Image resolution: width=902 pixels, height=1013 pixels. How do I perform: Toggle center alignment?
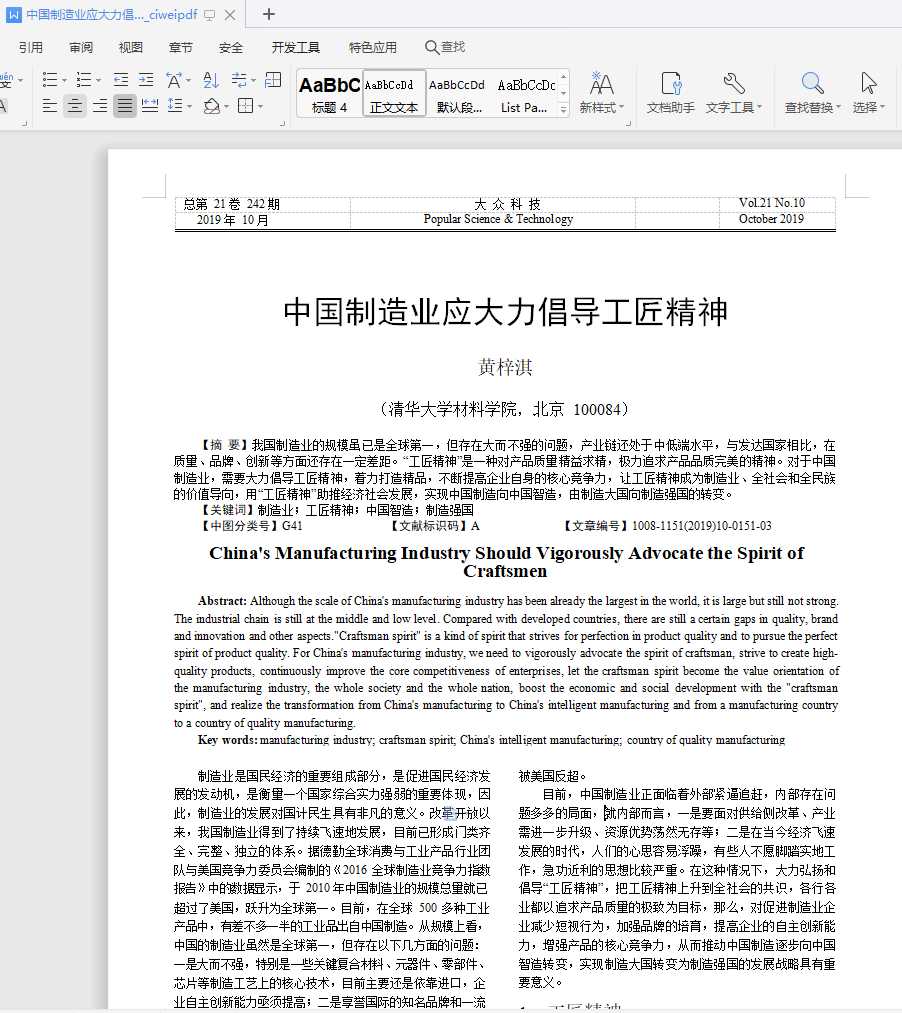[75, 105]
